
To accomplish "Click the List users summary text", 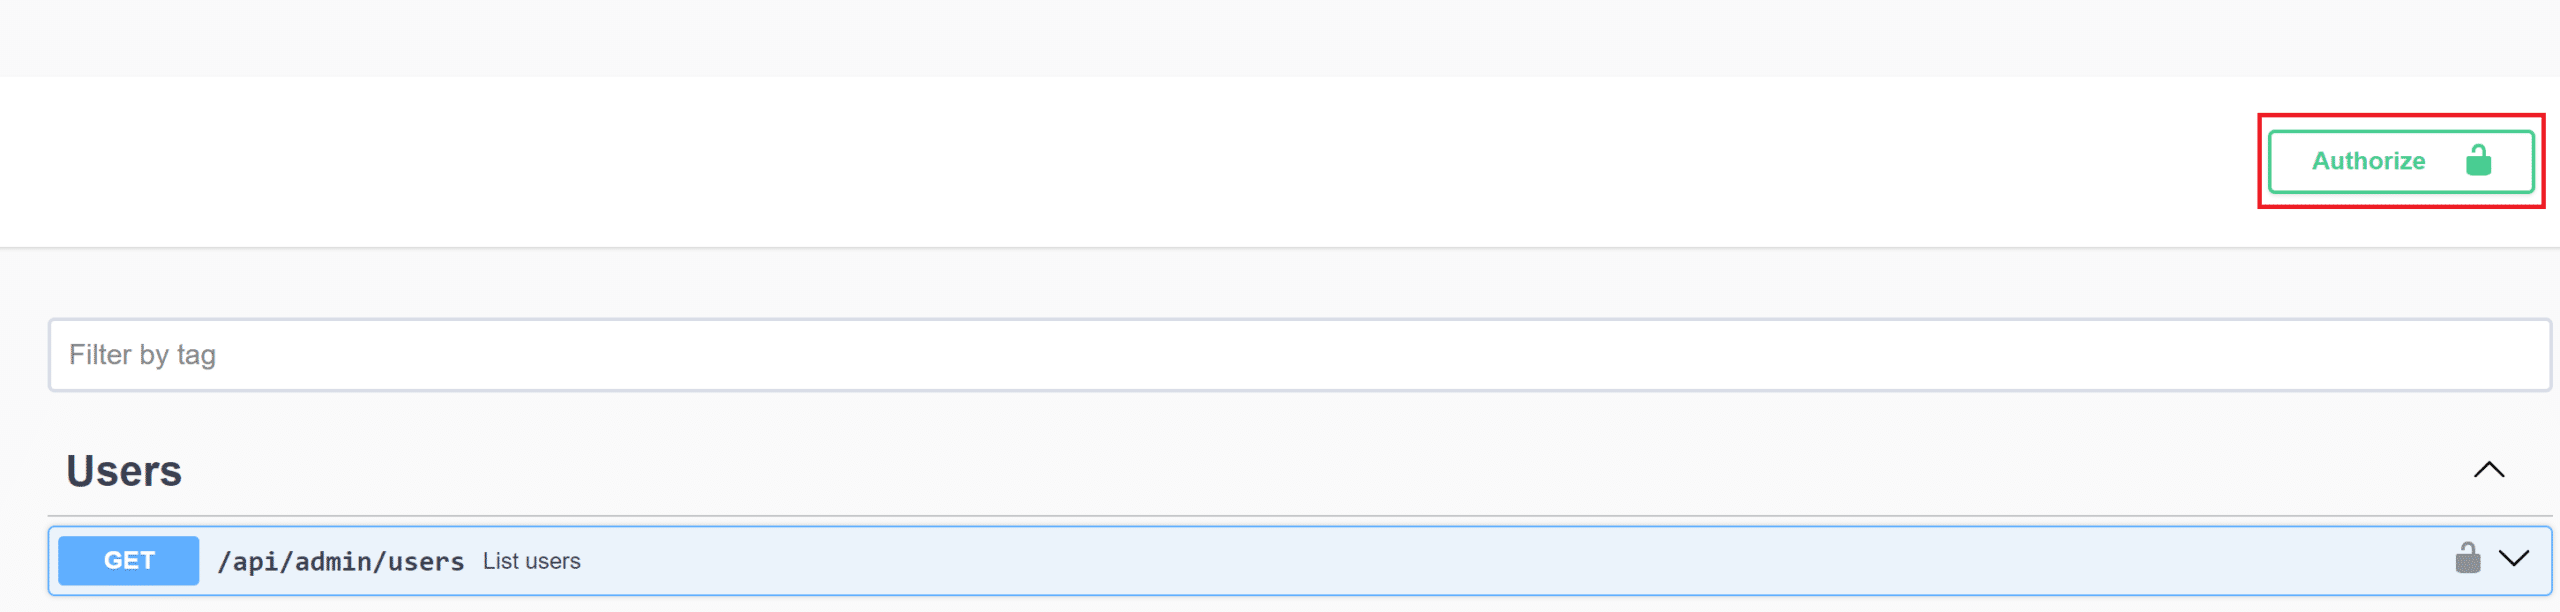I will [x=531, y=562].
